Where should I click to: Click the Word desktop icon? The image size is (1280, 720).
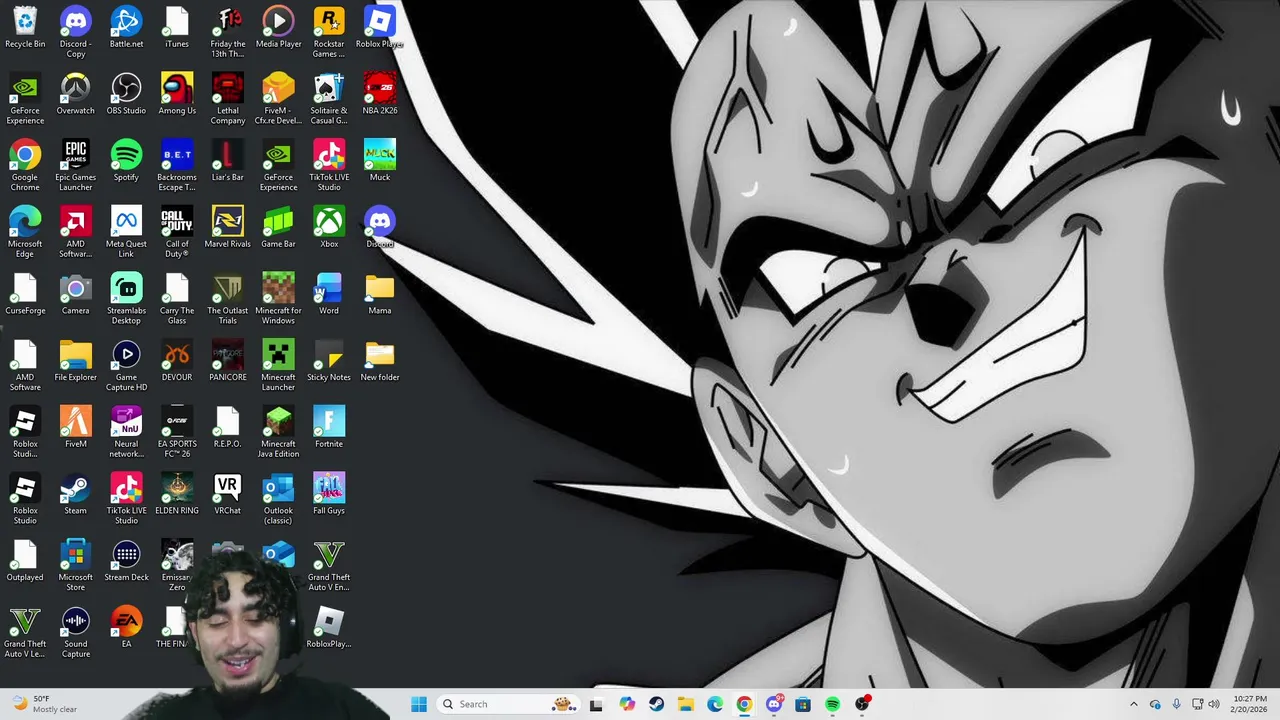point(329,295)
